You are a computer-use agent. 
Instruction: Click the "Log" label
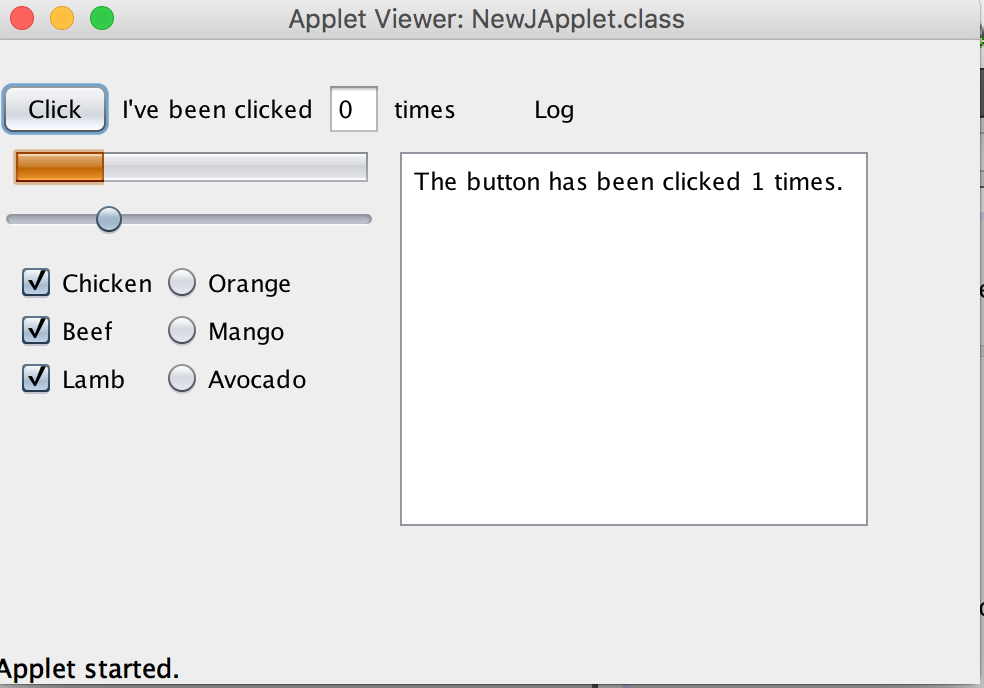(554, 110)
